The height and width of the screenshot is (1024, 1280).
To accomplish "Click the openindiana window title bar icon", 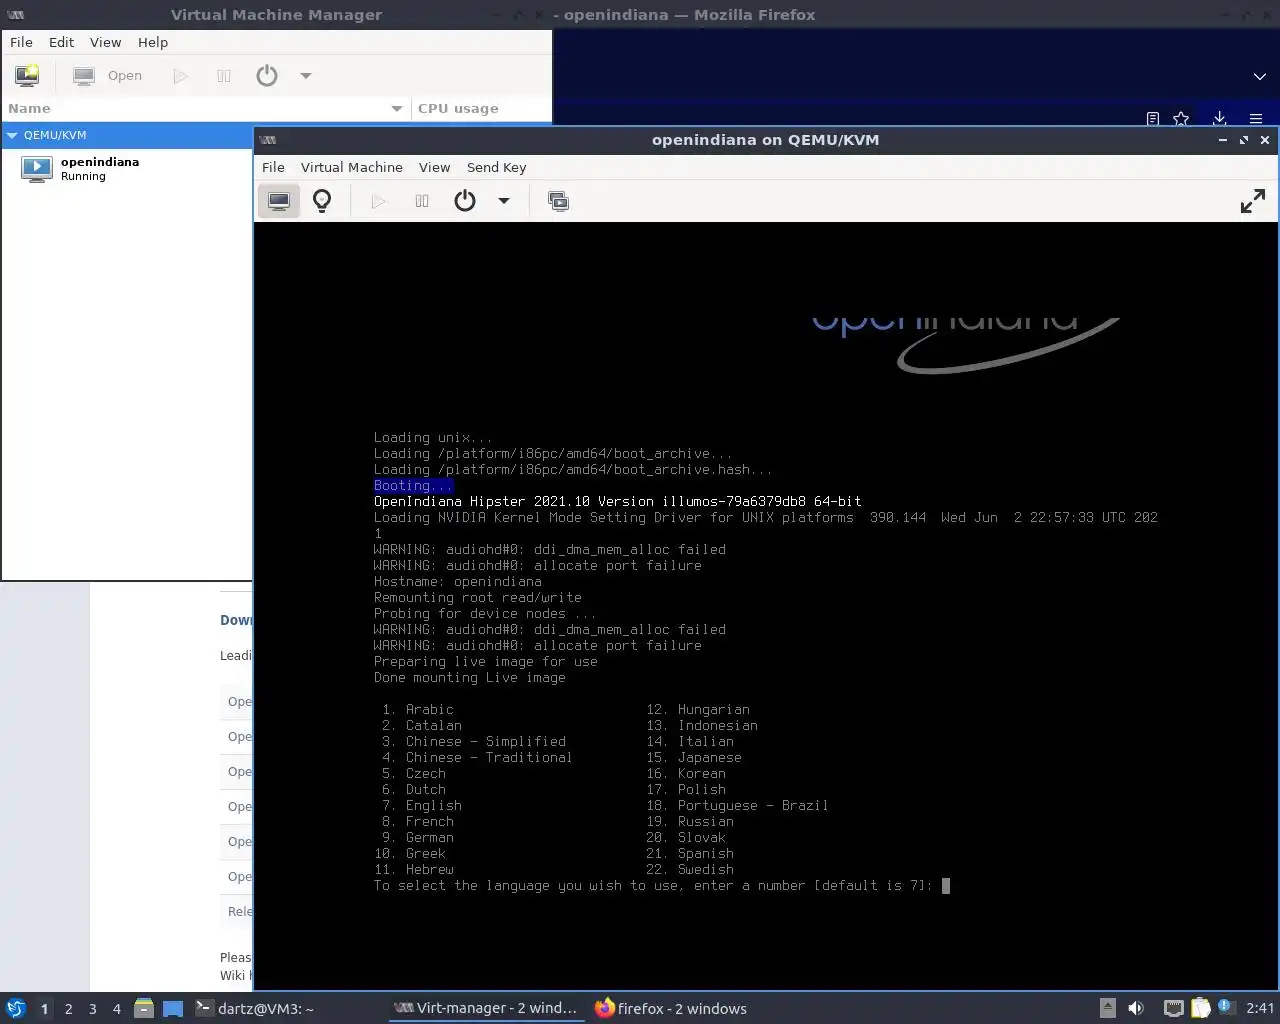I will [x=268, y=140].
